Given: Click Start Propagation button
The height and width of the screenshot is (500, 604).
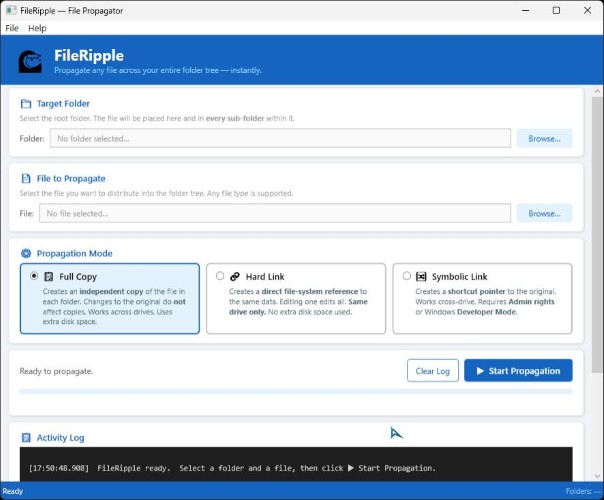Looking at the screenshot, I should coord(518,371).
